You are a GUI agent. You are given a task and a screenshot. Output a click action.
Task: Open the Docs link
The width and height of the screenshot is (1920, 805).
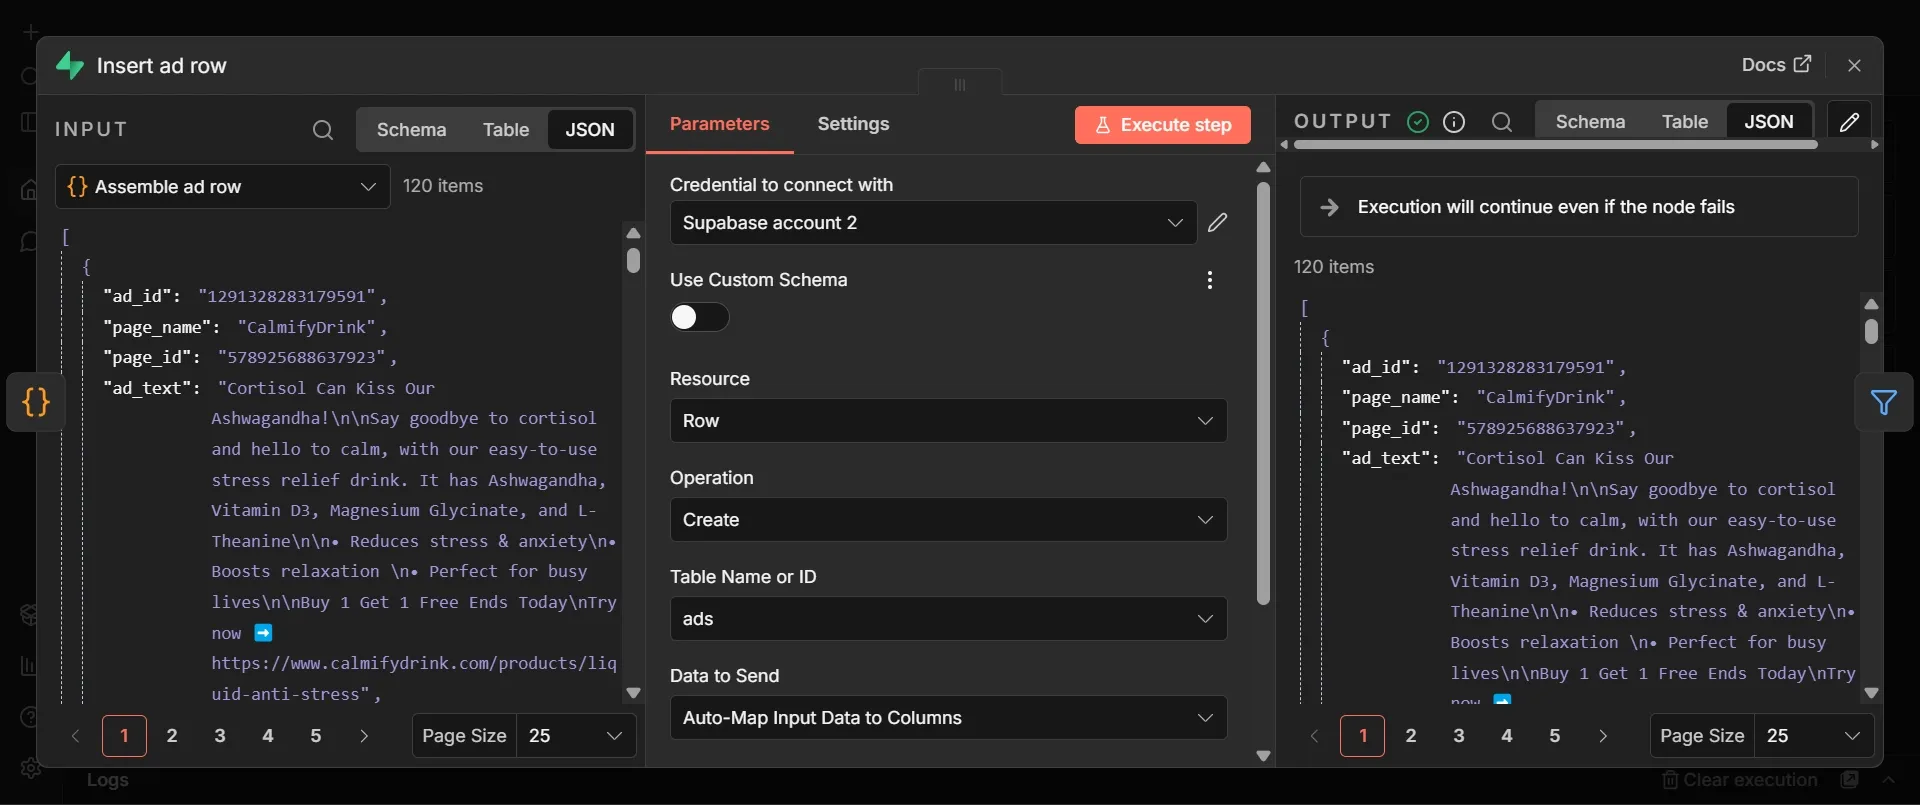coord(1776,65)
